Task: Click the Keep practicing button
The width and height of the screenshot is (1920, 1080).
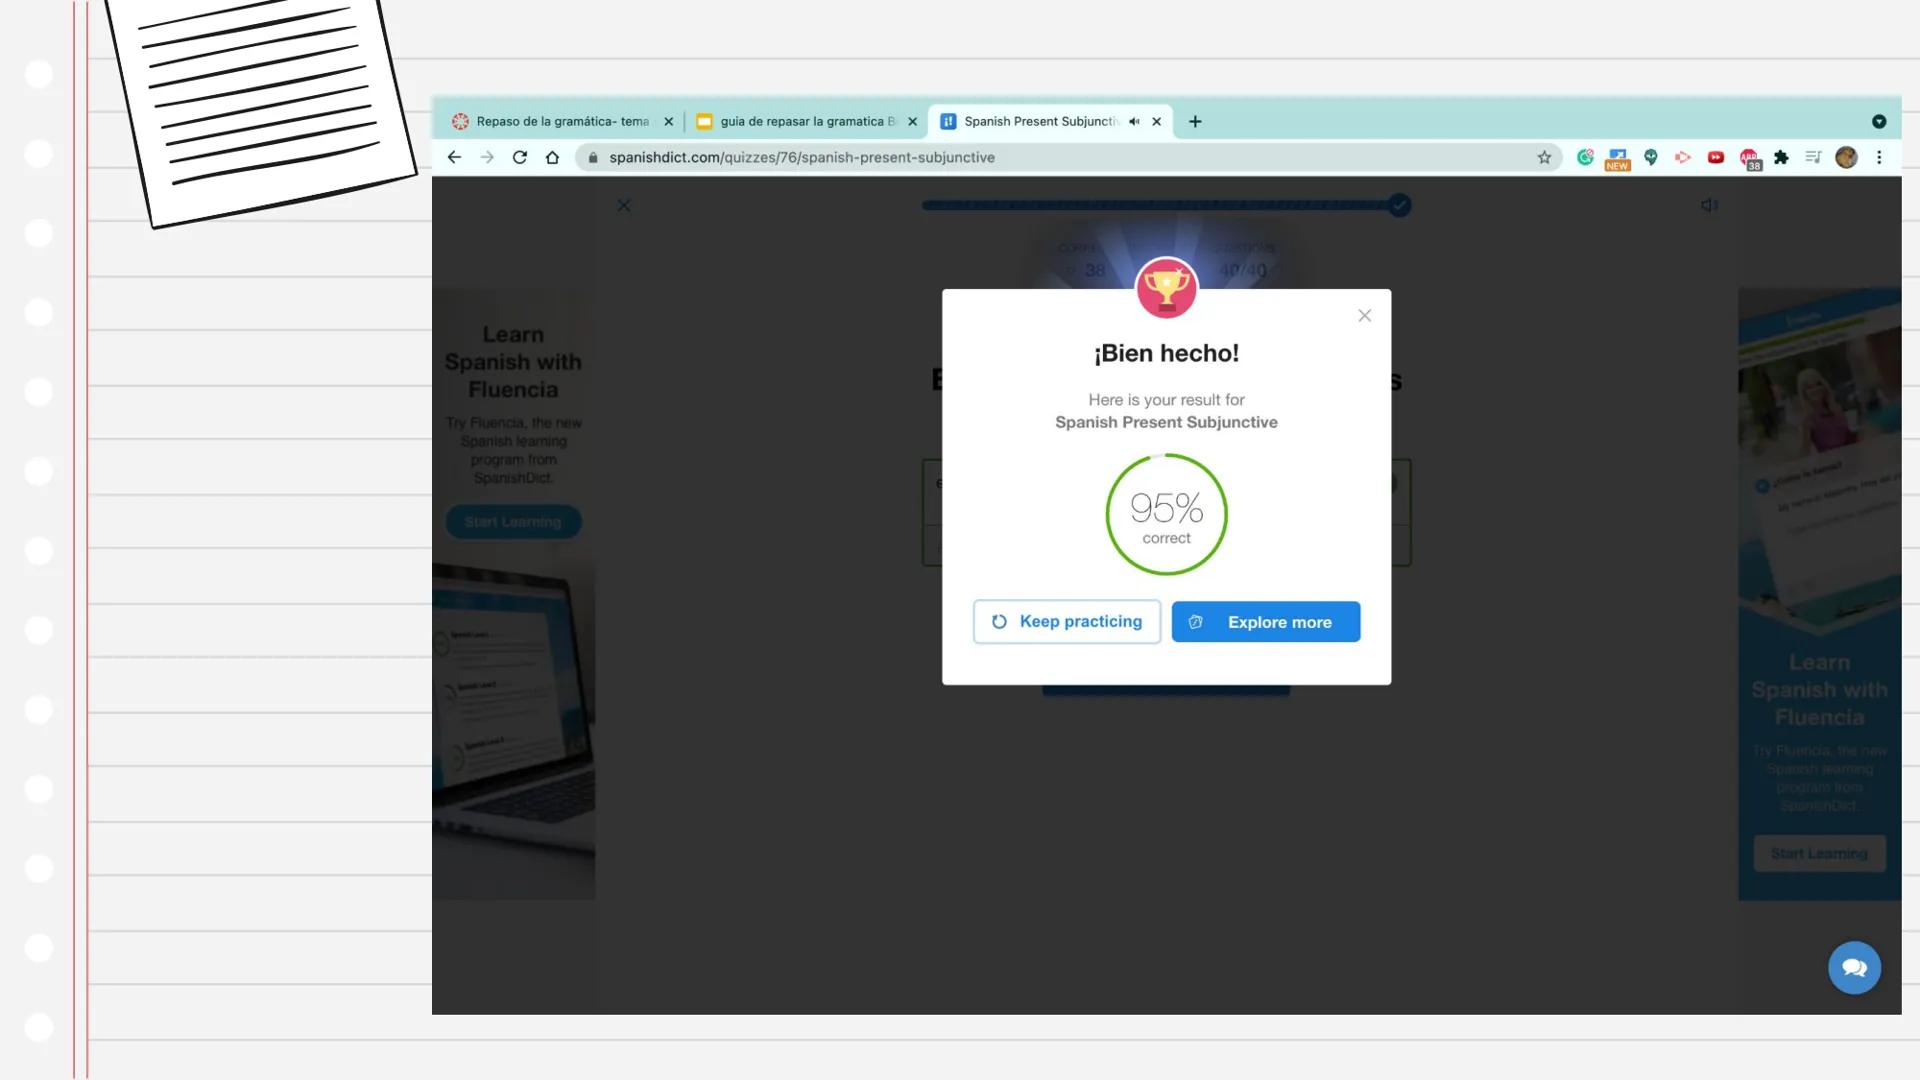Action: click(x=1066, y=621)
